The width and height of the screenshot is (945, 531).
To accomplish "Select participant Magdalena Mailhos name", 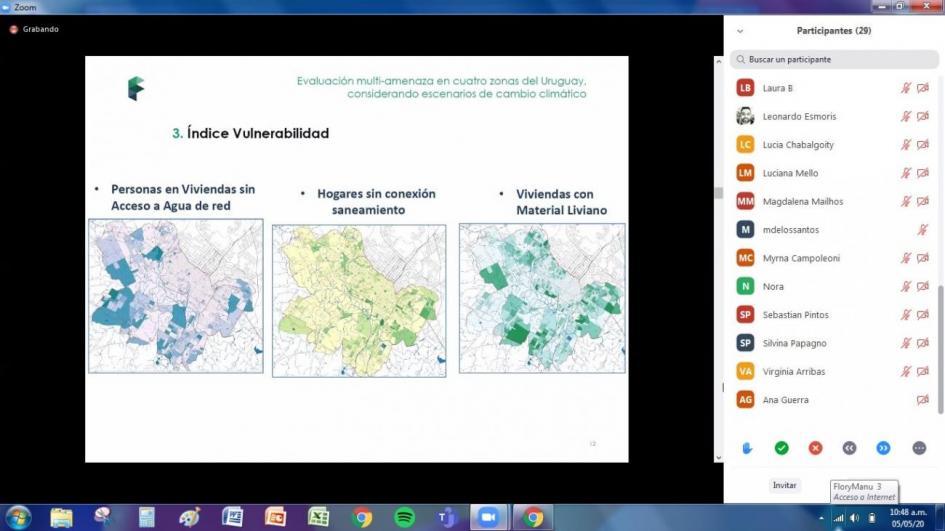I will pos(803,201).
